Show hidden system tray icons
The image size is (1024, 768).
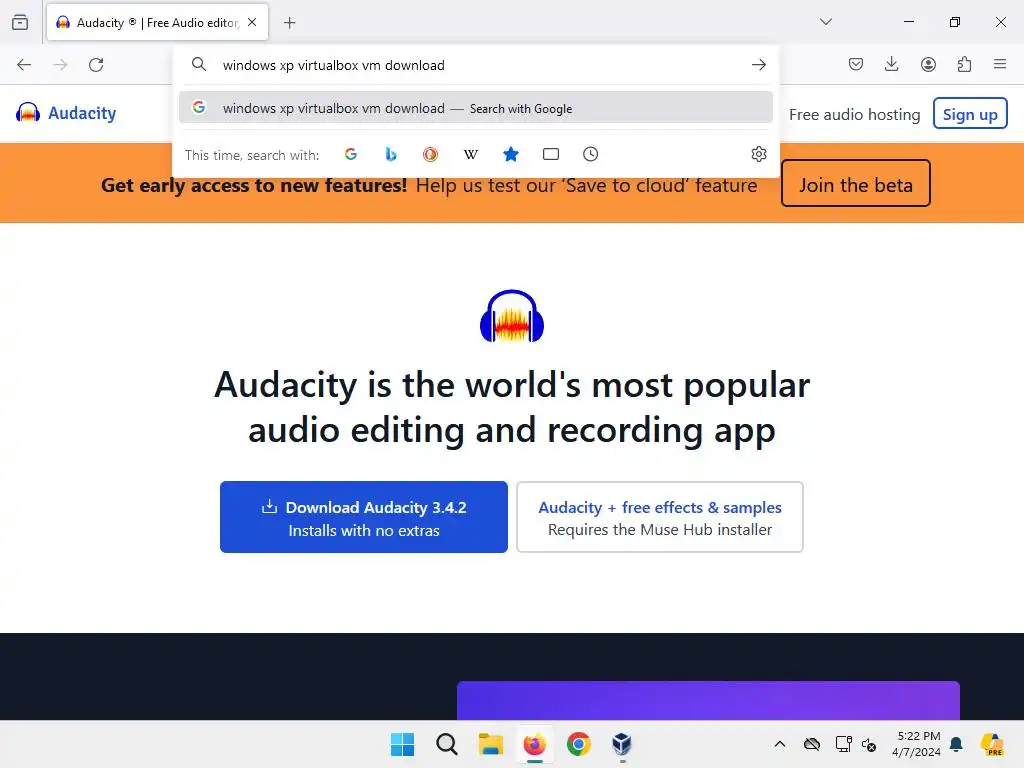(780, 744)
